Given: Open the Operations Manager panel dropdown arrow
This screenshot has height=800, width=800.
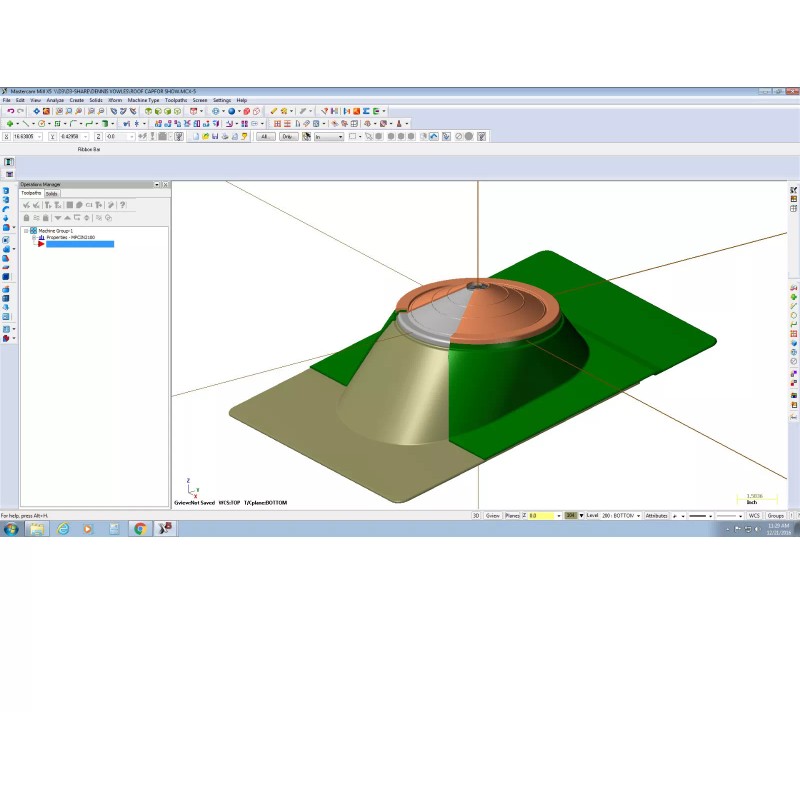Looking at the screenshot, I should 157,184.
